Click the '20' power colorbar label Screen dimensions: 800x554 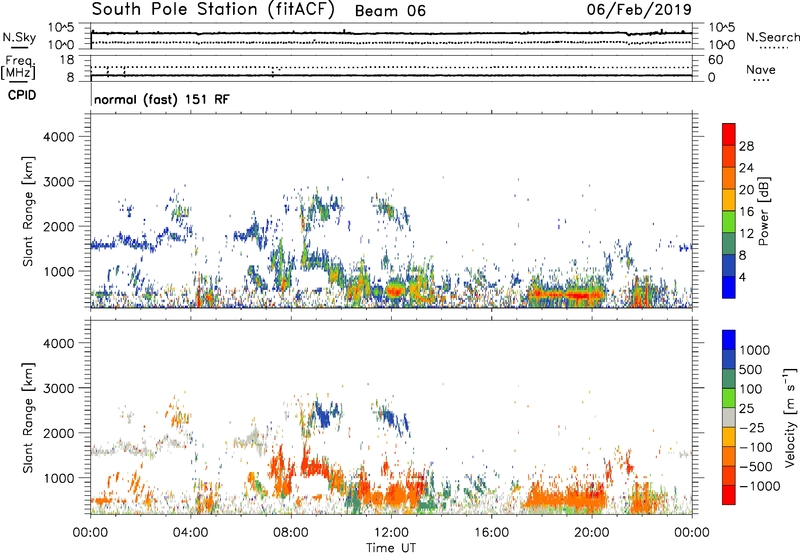(746, 190)
